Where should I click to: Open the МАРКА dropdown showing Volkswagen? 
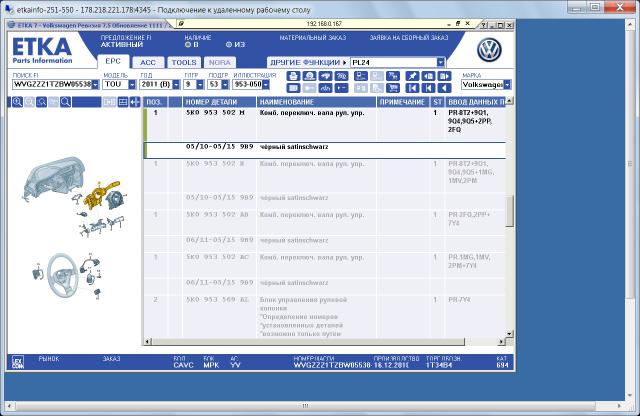pos(507,85)
